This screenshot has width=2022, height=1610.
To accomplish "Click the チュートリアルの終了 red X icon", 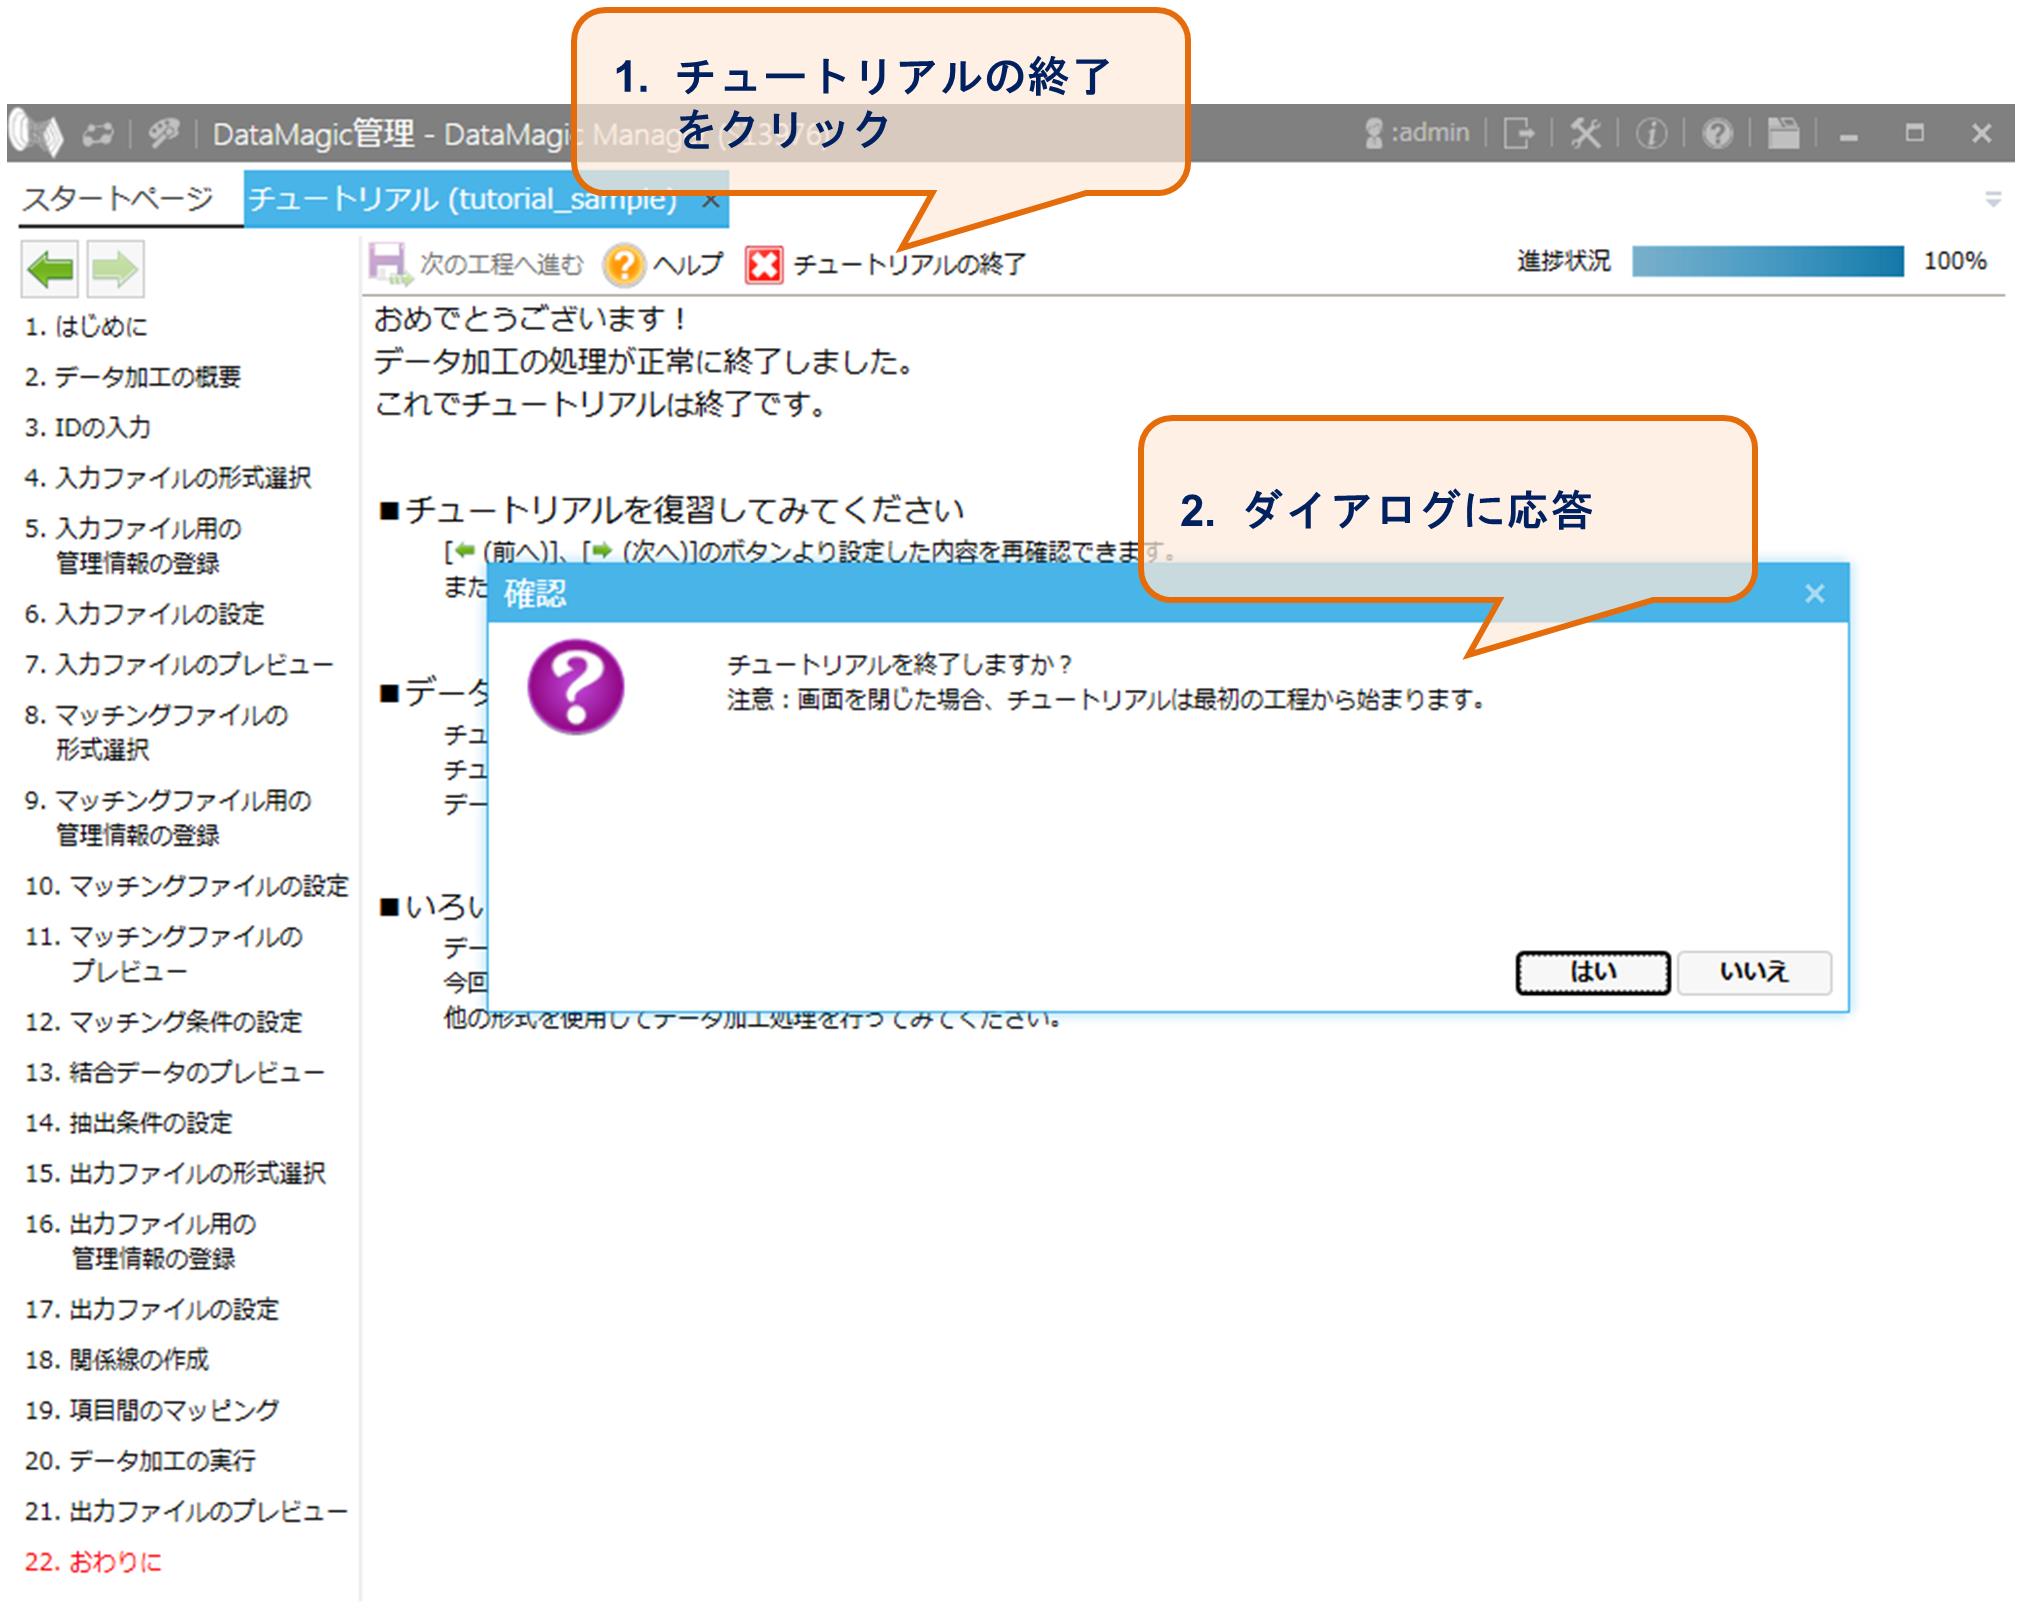I will point(764,265).
